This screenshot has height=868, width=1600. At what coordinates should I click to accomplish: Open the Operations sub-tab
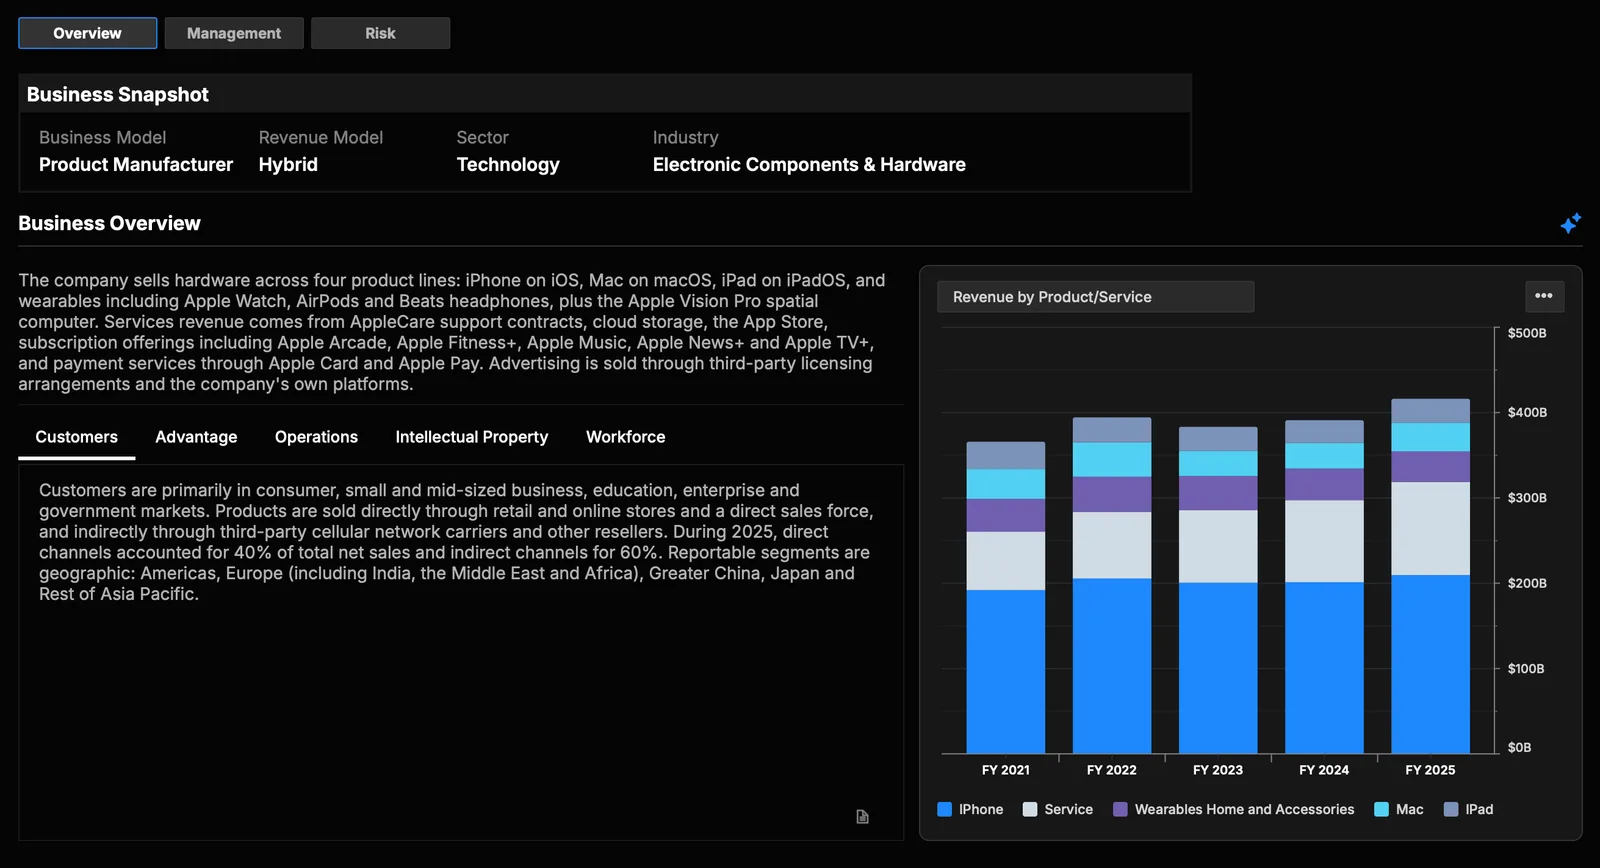[316, 437]
